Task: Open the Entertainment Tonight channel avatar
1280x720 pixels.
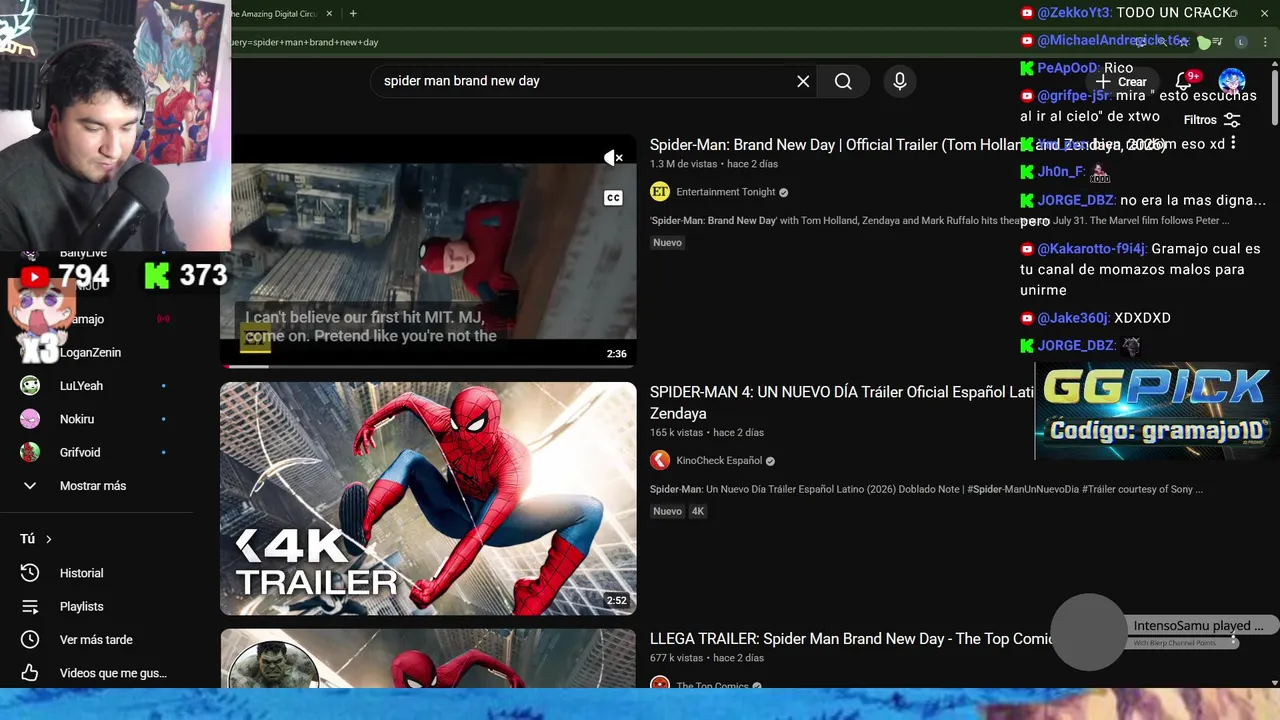Action: tap(659, 192)
